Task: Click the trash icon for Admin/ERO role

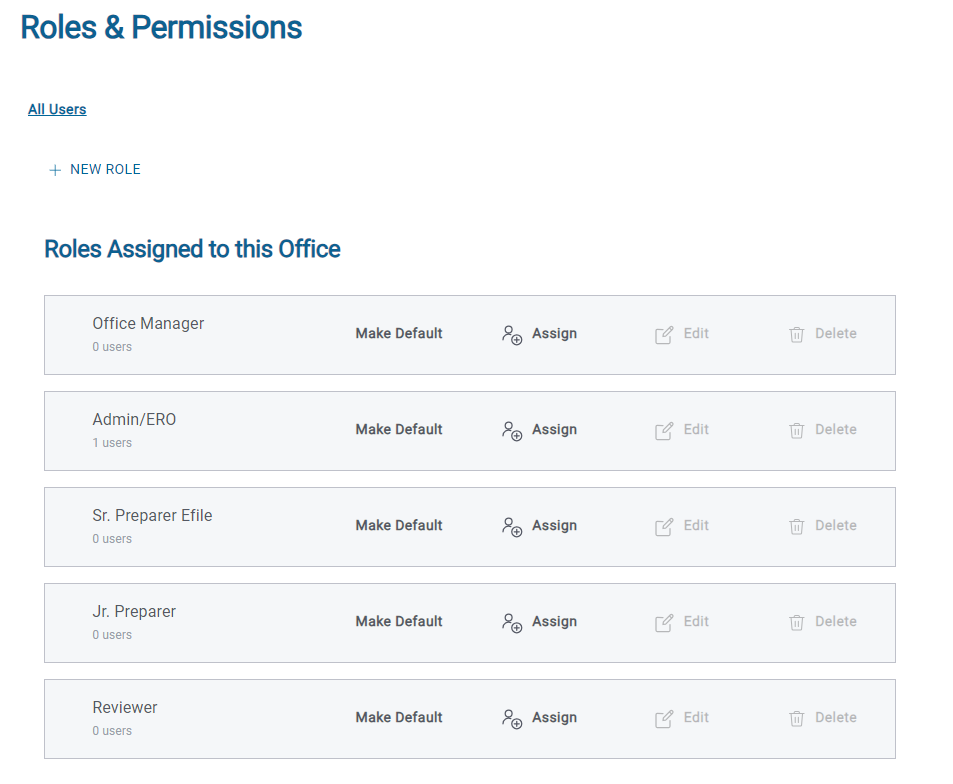Action: coord(797,431)
